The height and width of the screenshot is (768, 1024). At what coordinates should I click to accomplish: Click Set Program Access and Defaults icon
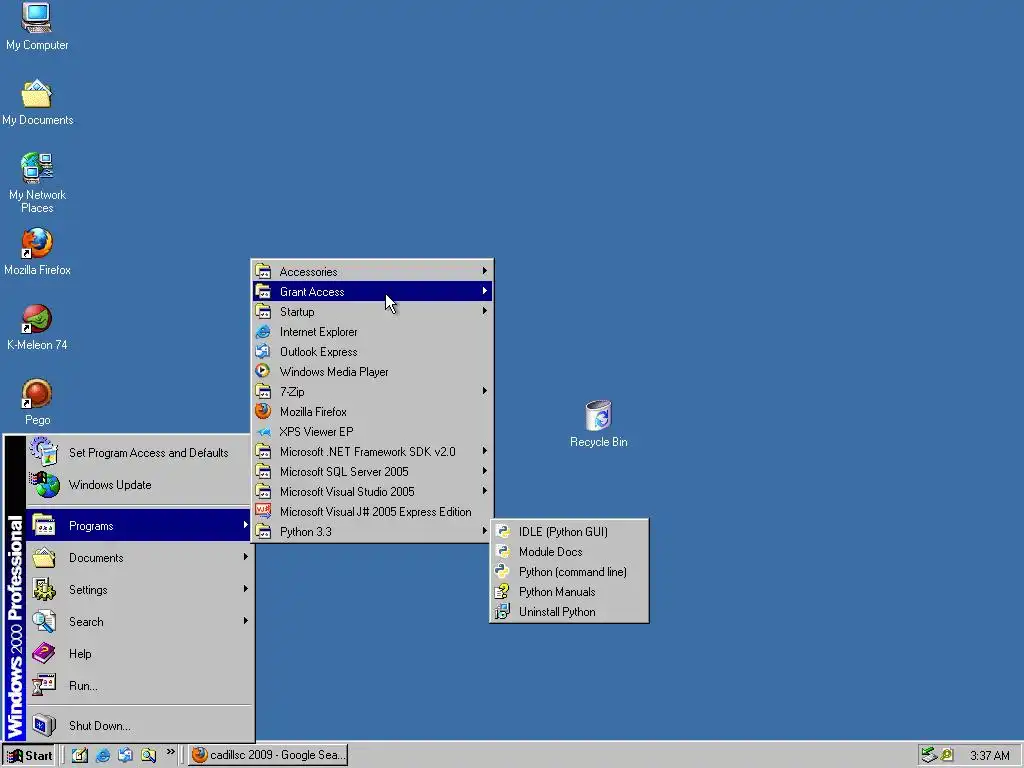click(x=44, y=452)
